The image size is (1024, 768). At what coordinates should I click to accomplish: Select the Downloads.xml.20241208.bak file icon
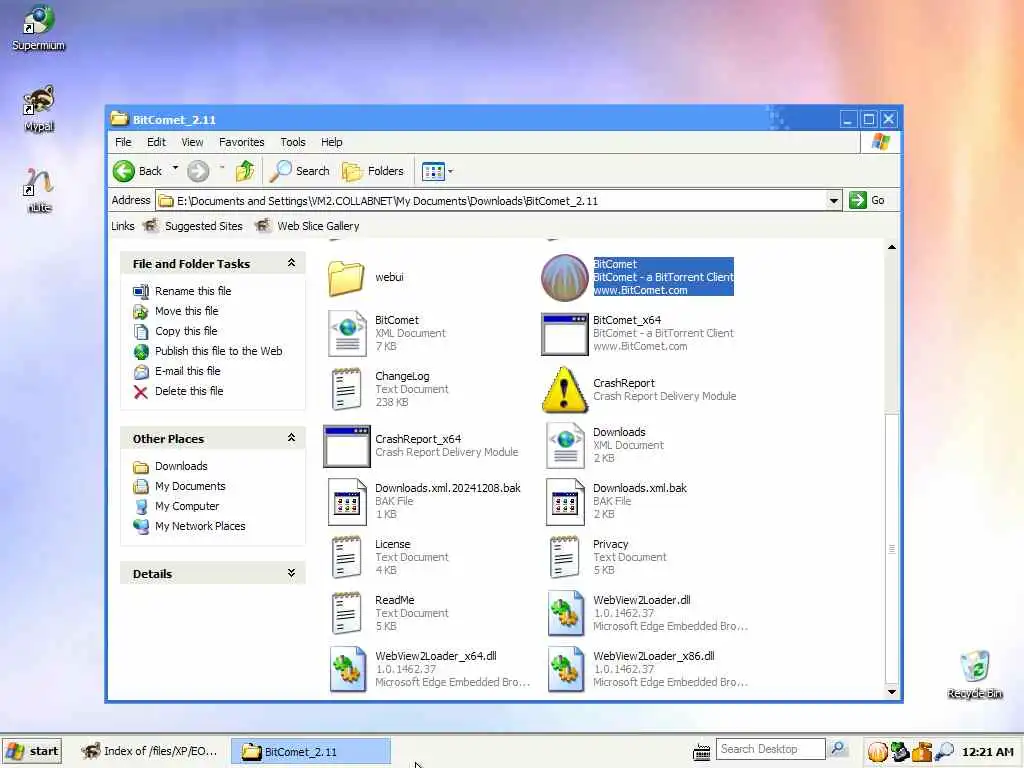click(x=347, y=502)
